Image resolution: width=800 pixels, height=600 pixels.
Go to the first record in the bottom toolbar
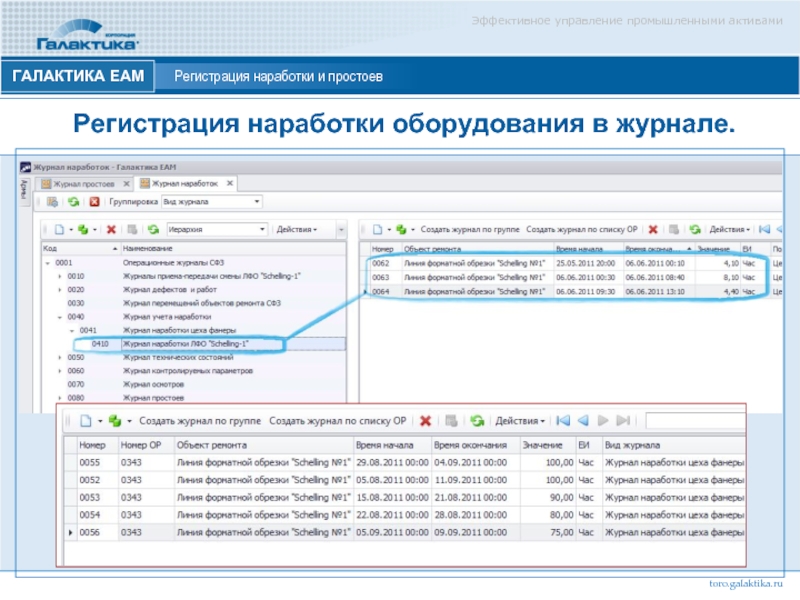coord(563,421)
